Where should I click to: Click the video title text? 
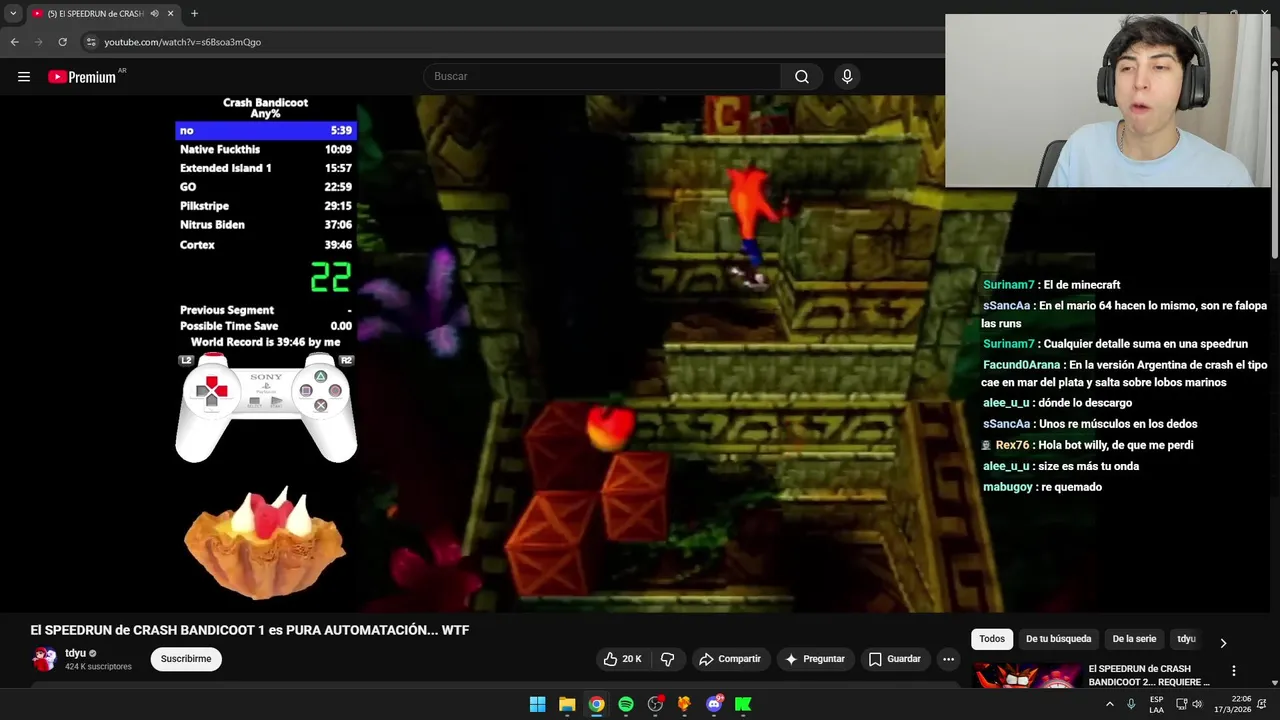(x=249, y=630)
